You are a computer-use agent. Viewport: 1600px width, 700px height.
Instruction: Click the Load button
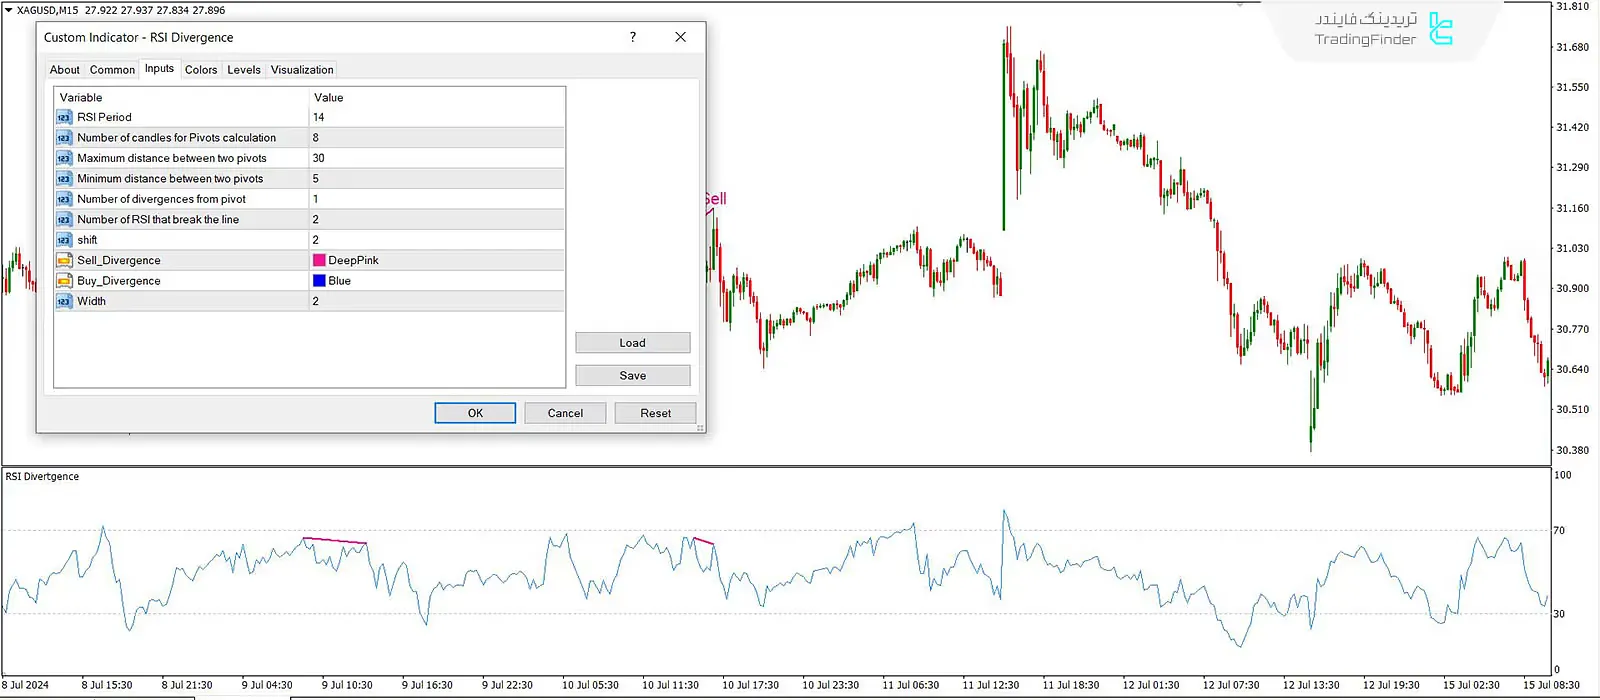[x=632, y=343]
